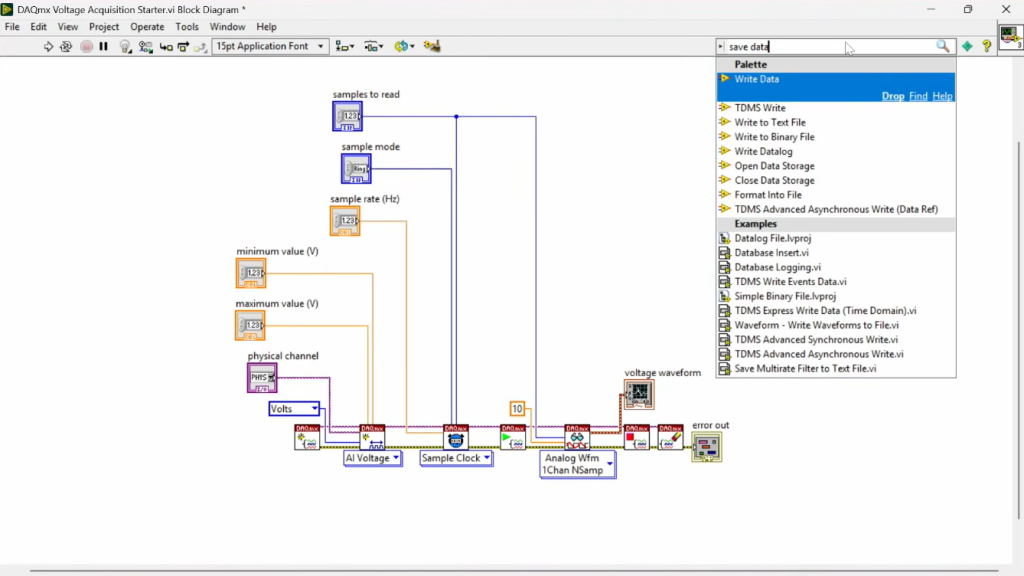Open the Operate menu
This screenshot has height=576, width=1024.
pos(147,27)
